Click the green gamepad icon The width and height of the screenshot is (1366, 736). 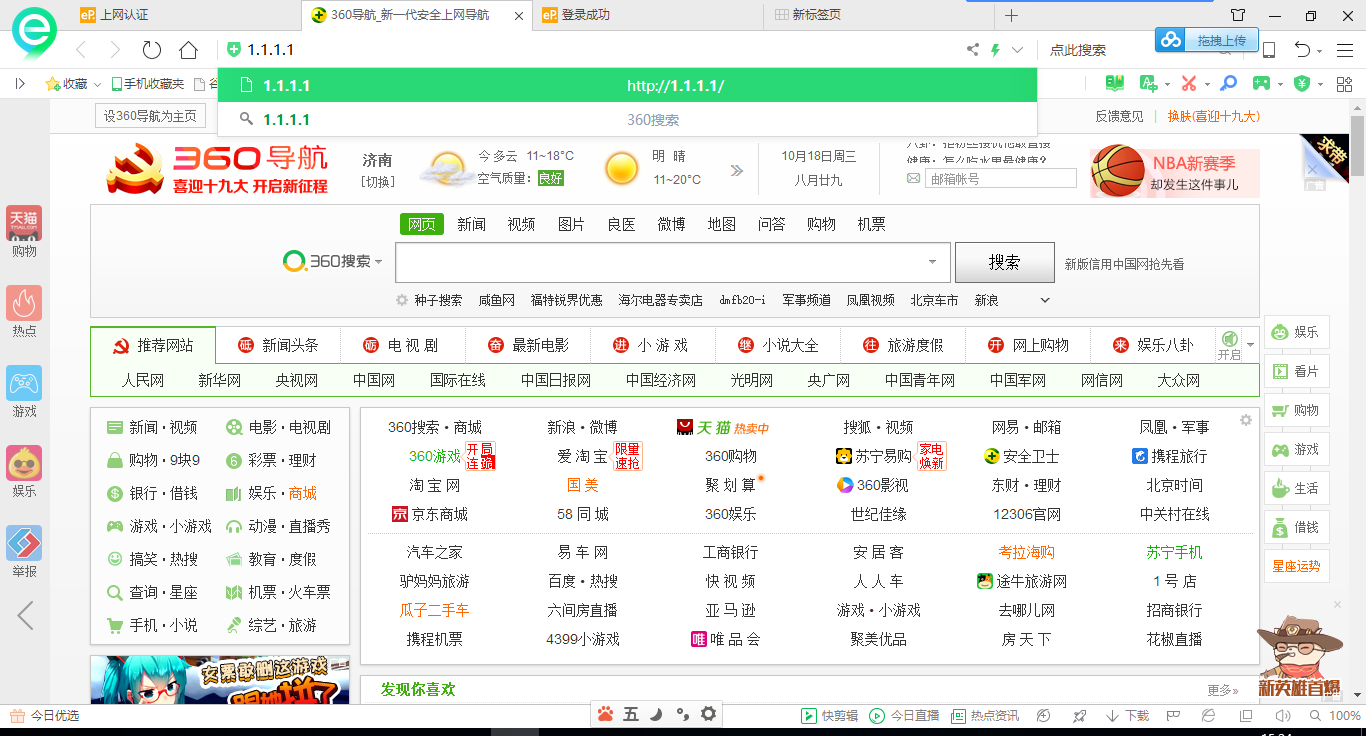[x=1262, y=83]
